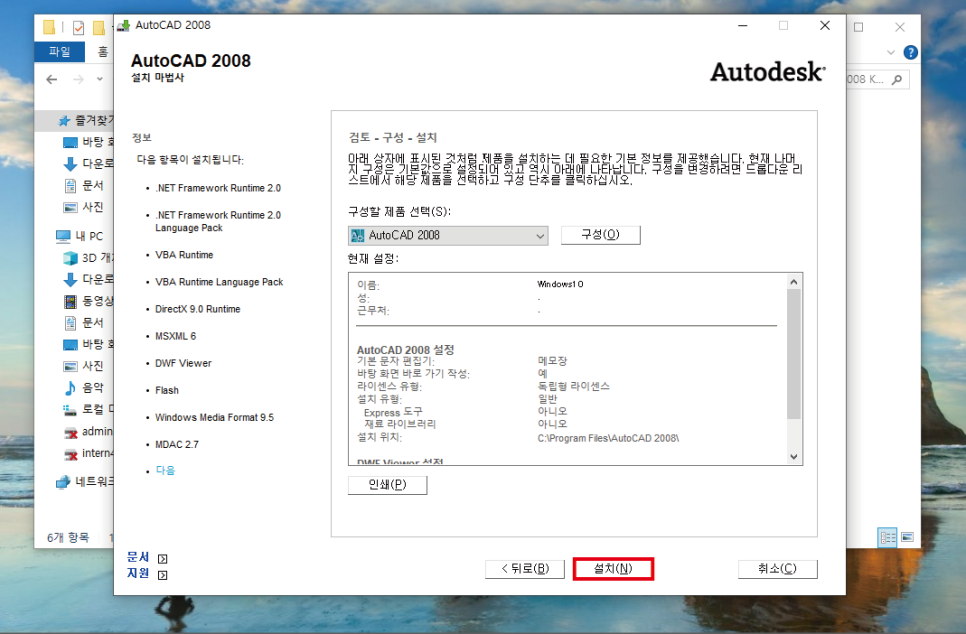
Task: Open recent locations chevron in File Explorer
Action: pyautogui.click(x=100, y=79)
